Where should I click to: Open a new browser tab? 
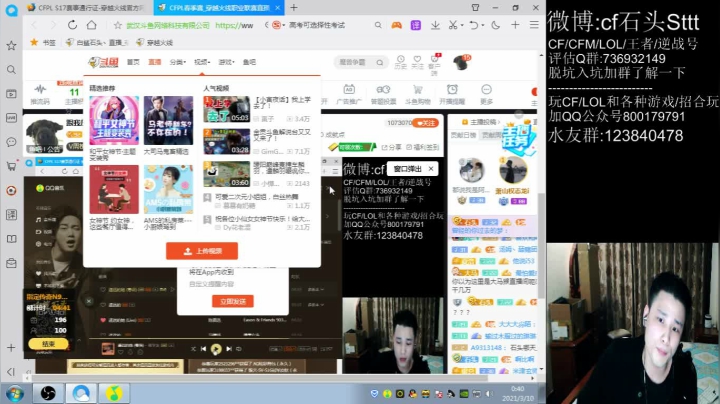tap(294, 7)
